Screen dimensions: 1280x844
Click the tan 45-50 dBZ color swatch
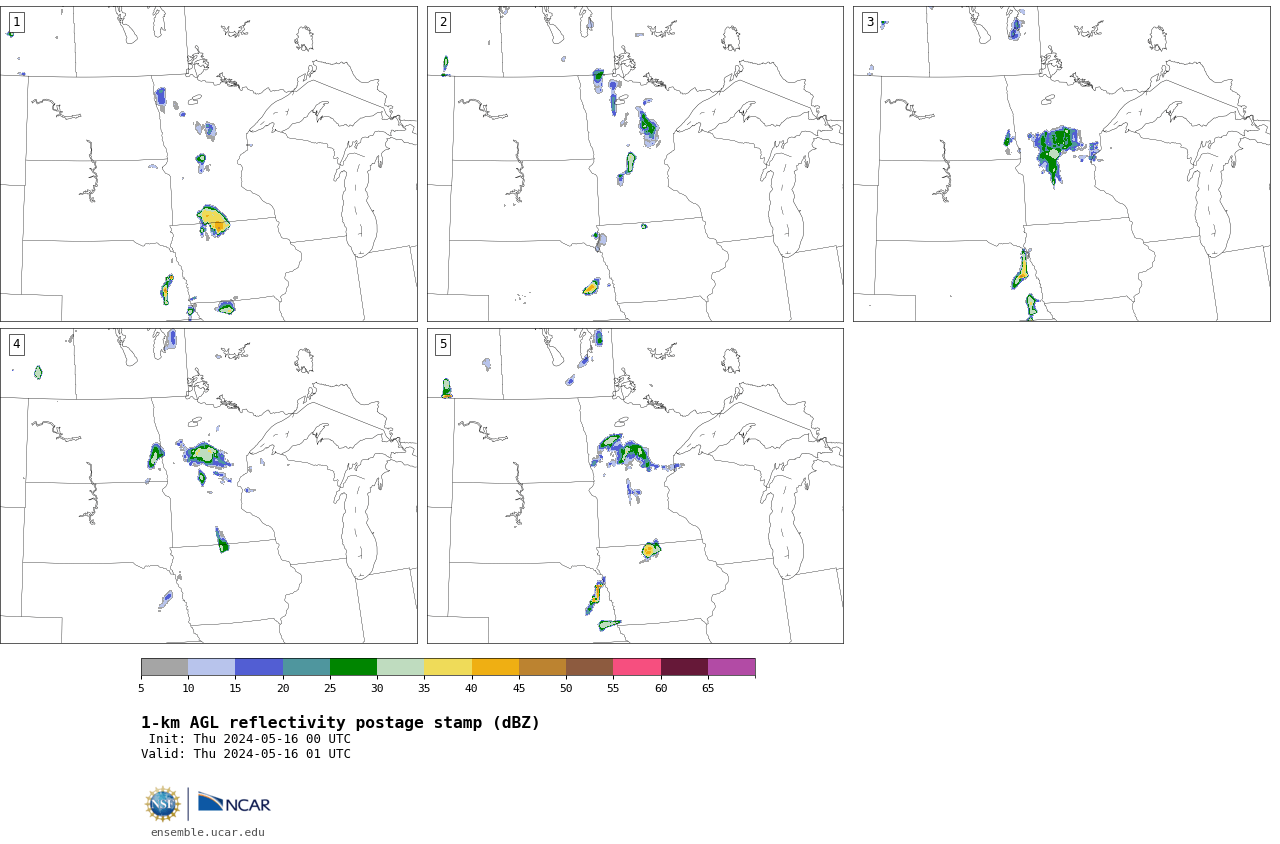pyautogui.click(x=542, y=667)
